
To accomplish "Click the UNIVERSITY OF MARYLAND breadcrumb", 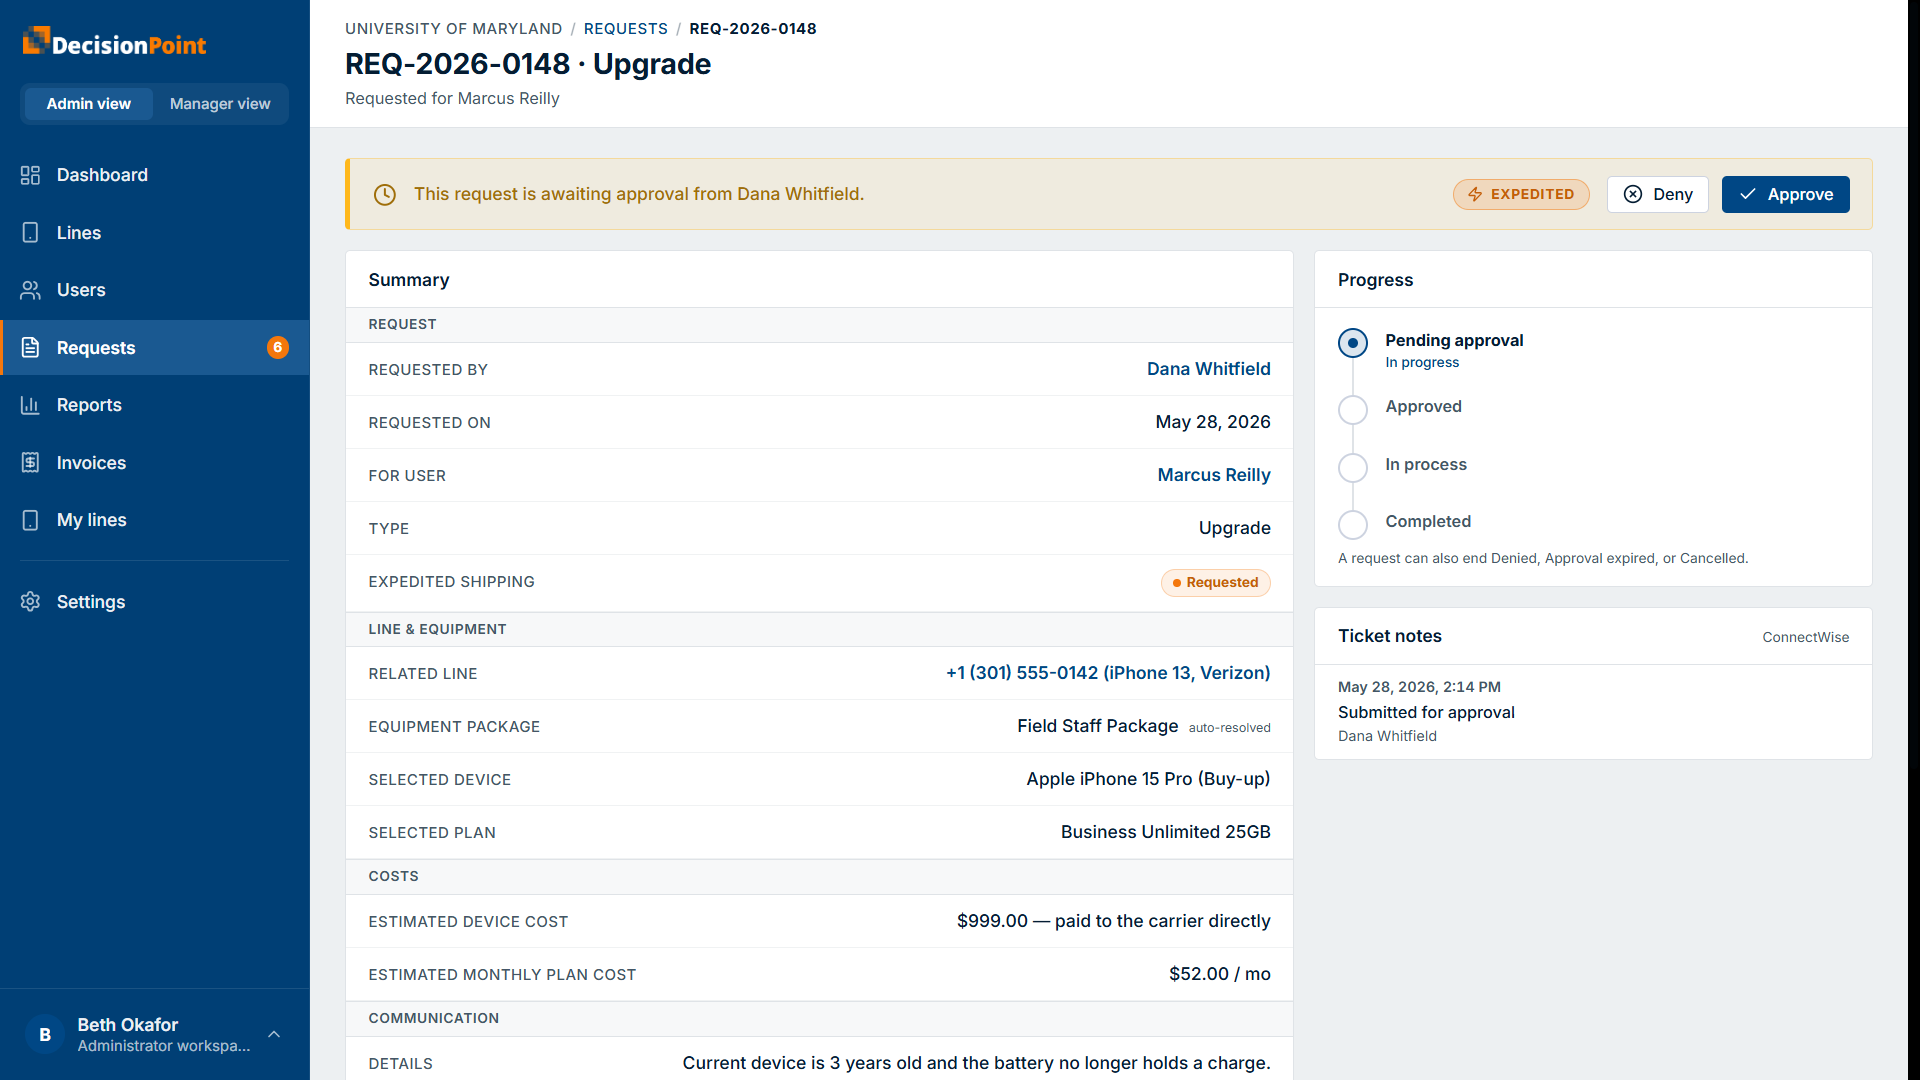I will pyautogui.click(x=453, y=29).
